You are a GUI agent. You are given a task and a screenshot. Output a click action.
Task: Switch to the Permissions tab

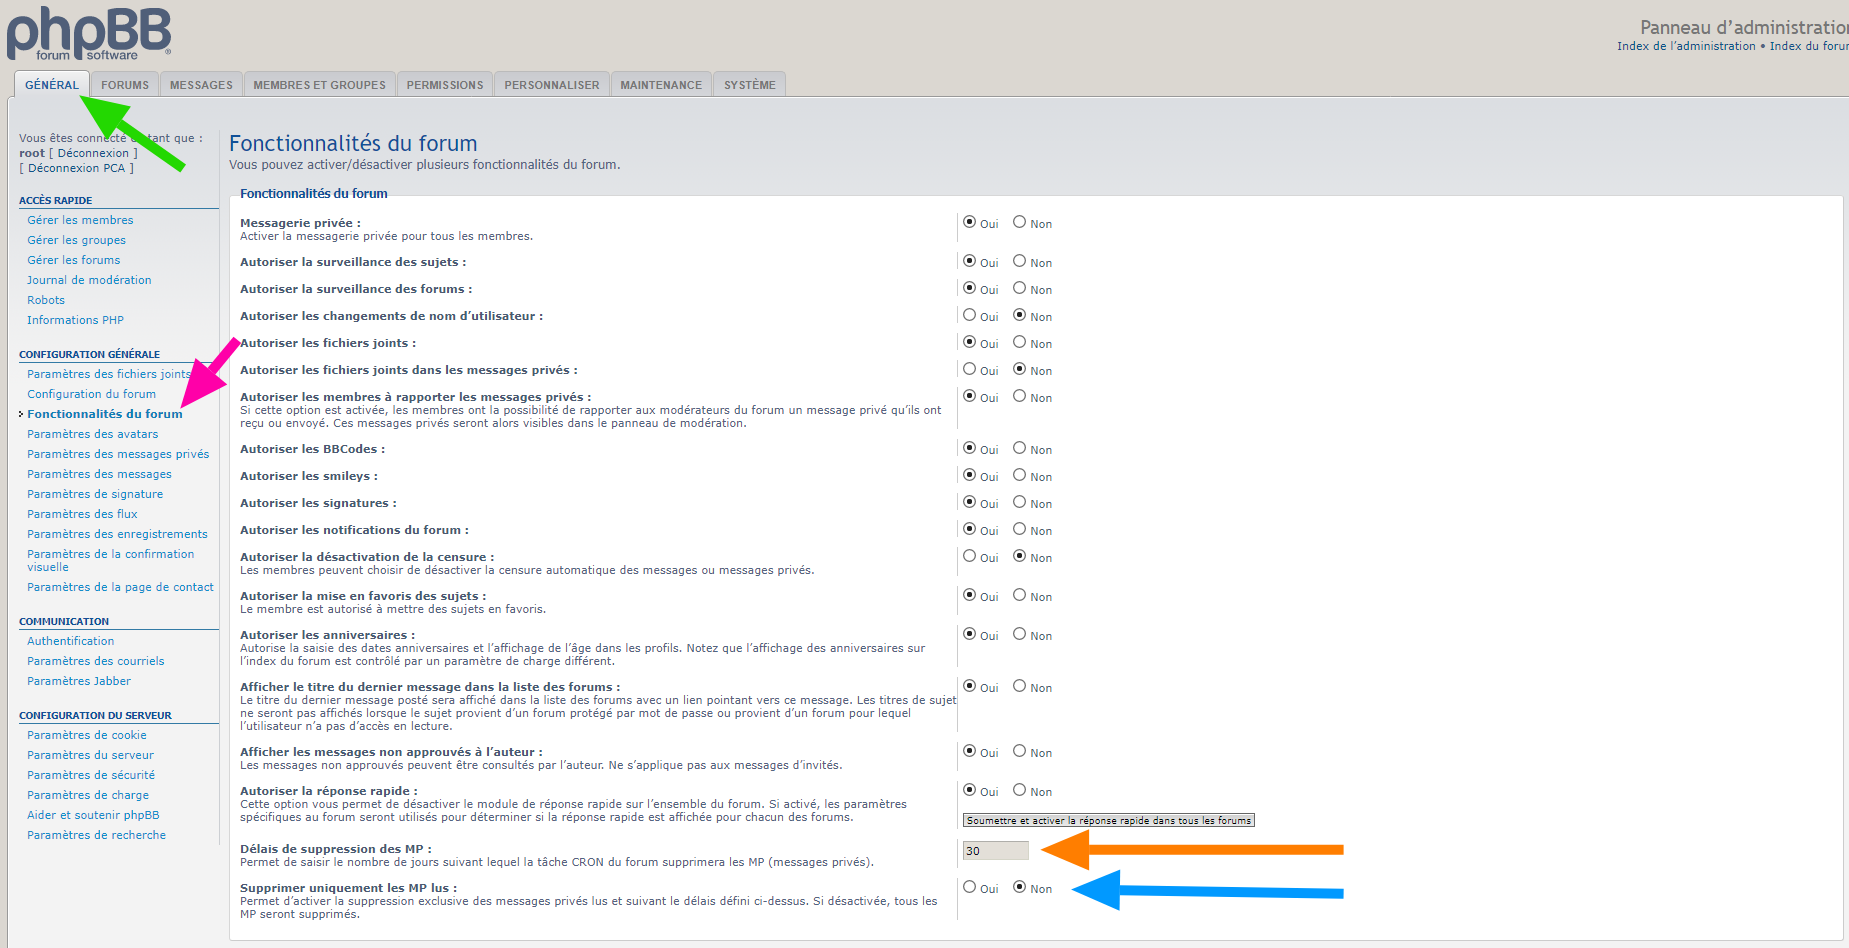(444, 85)
